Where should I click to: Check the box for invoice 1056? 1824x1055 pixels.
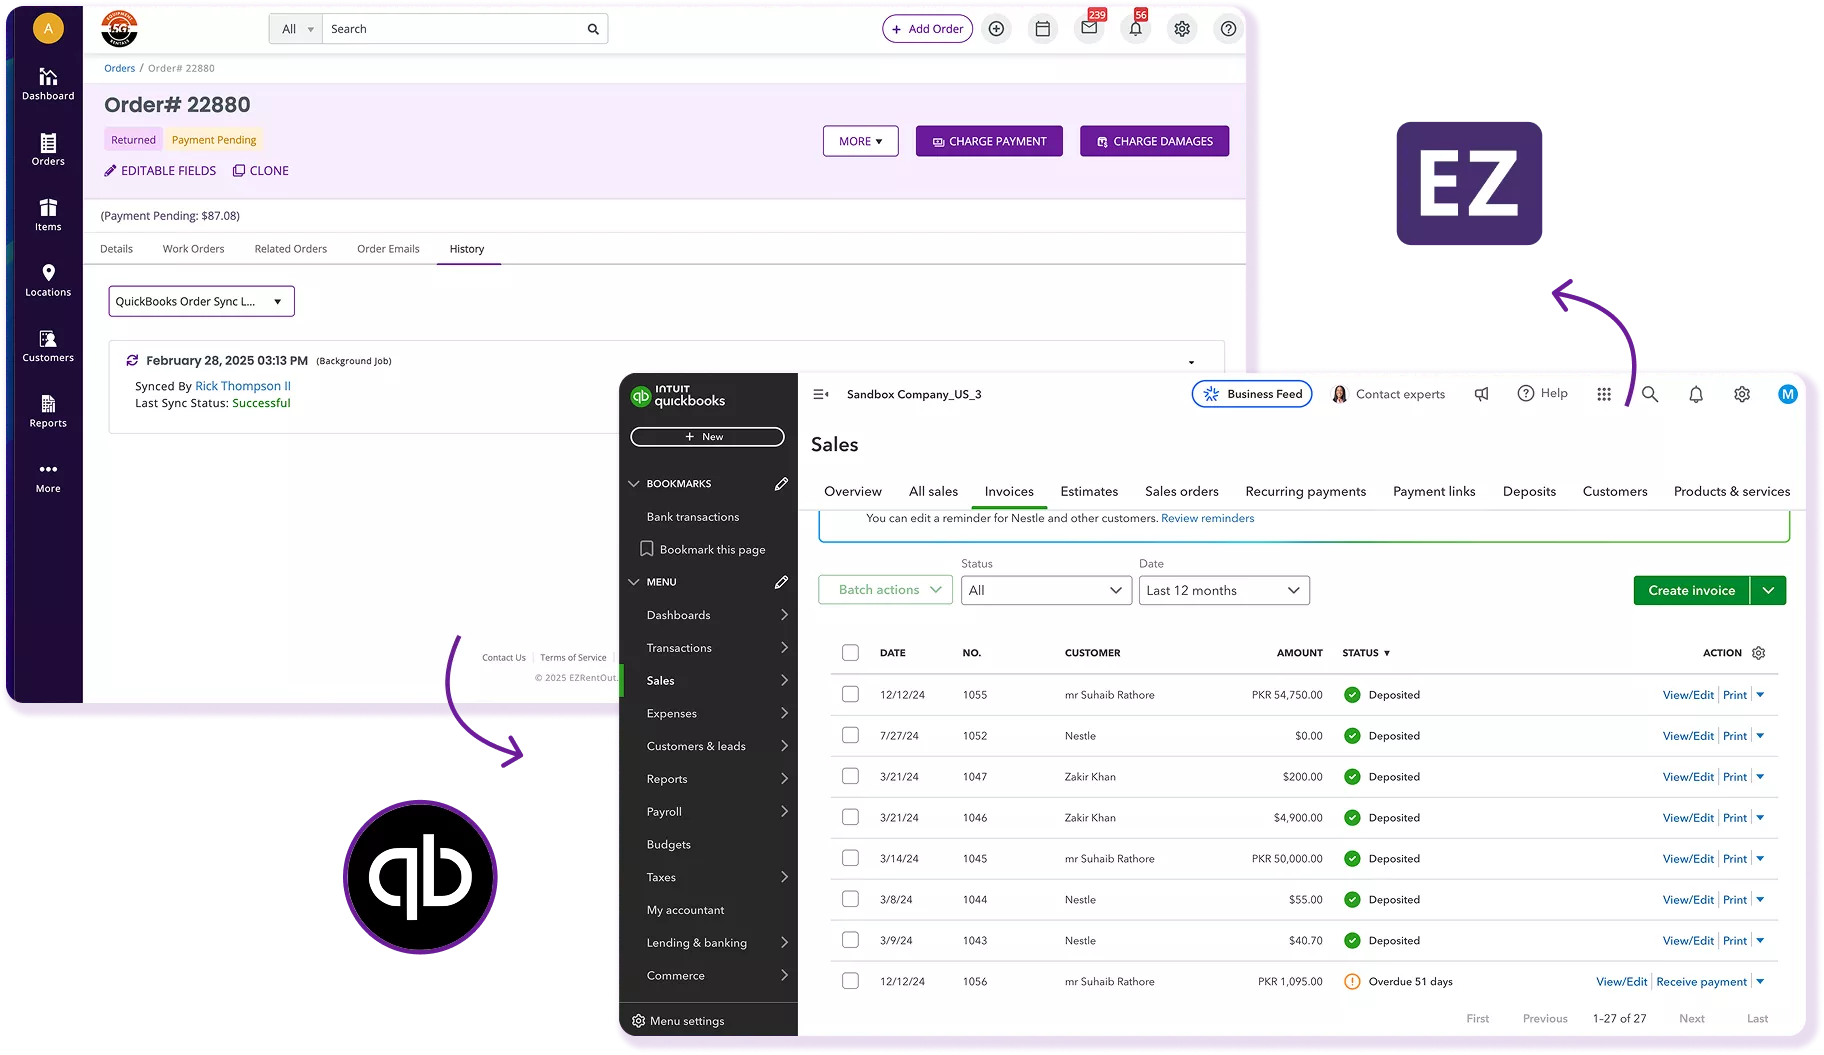tap(850, 981)
